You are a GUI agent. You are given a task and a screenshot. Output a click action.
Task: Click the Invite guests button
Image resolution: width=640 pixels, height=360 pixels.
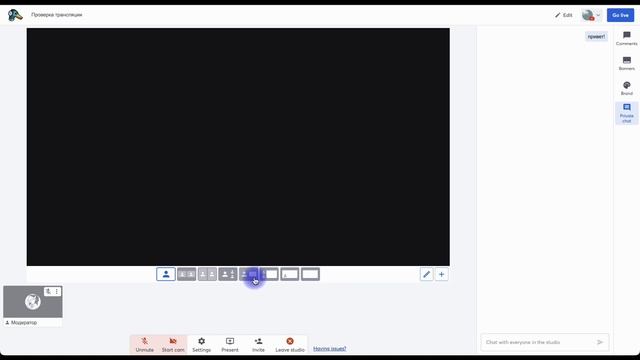258,344
